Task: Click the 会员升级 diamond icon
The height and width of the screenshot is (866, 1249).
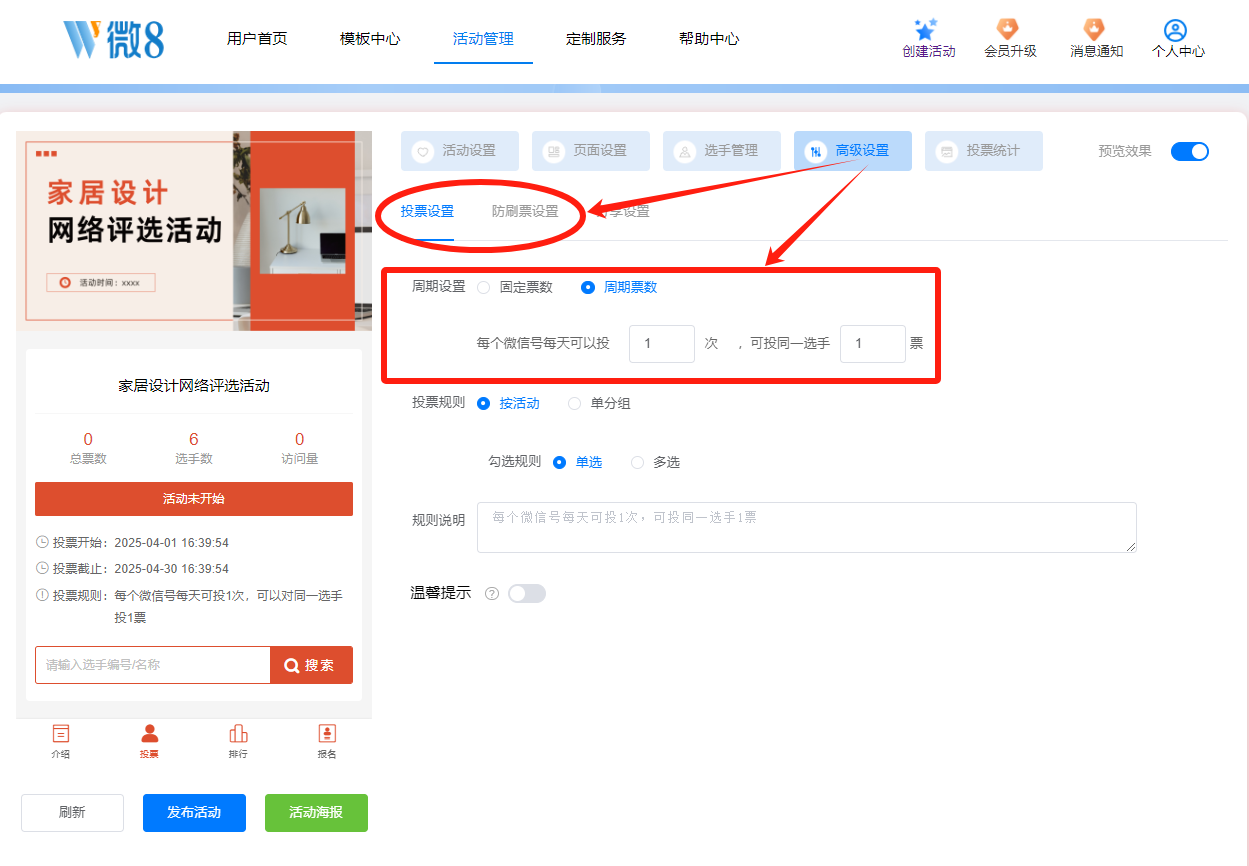Action: (1008, 29)
